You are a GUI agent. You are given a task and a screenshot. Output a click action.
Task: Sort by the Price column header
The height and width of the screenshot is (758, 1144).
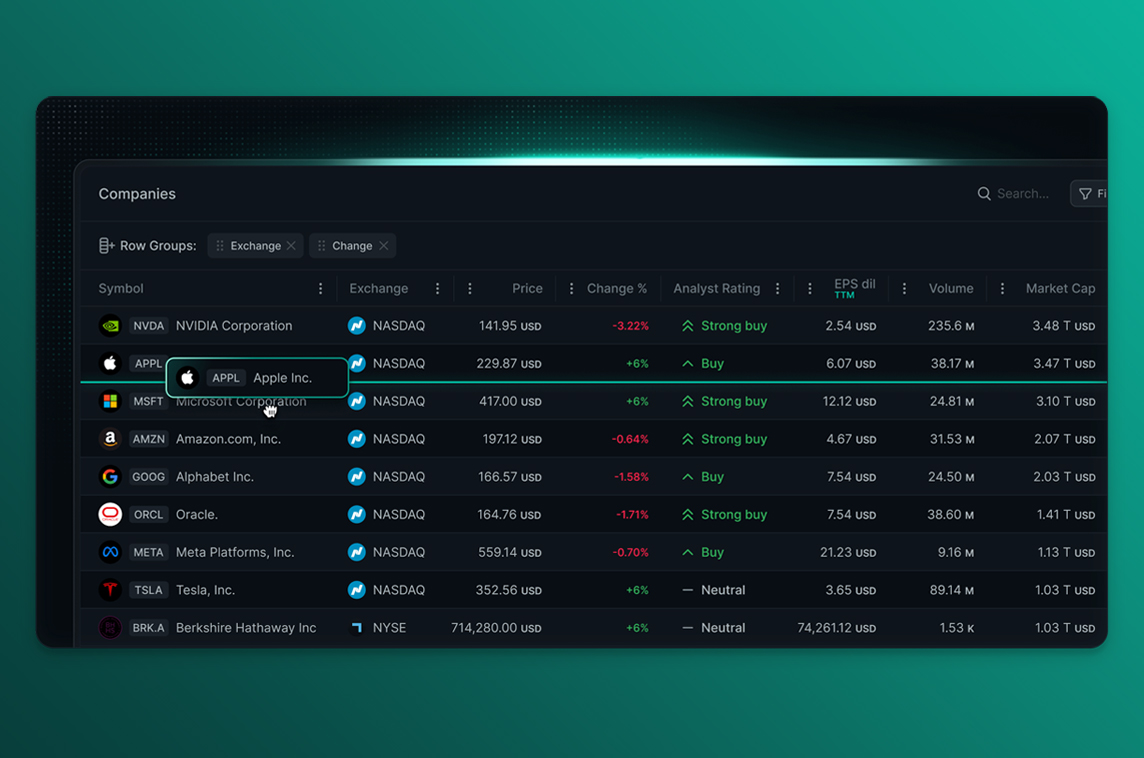coord(527,288)
